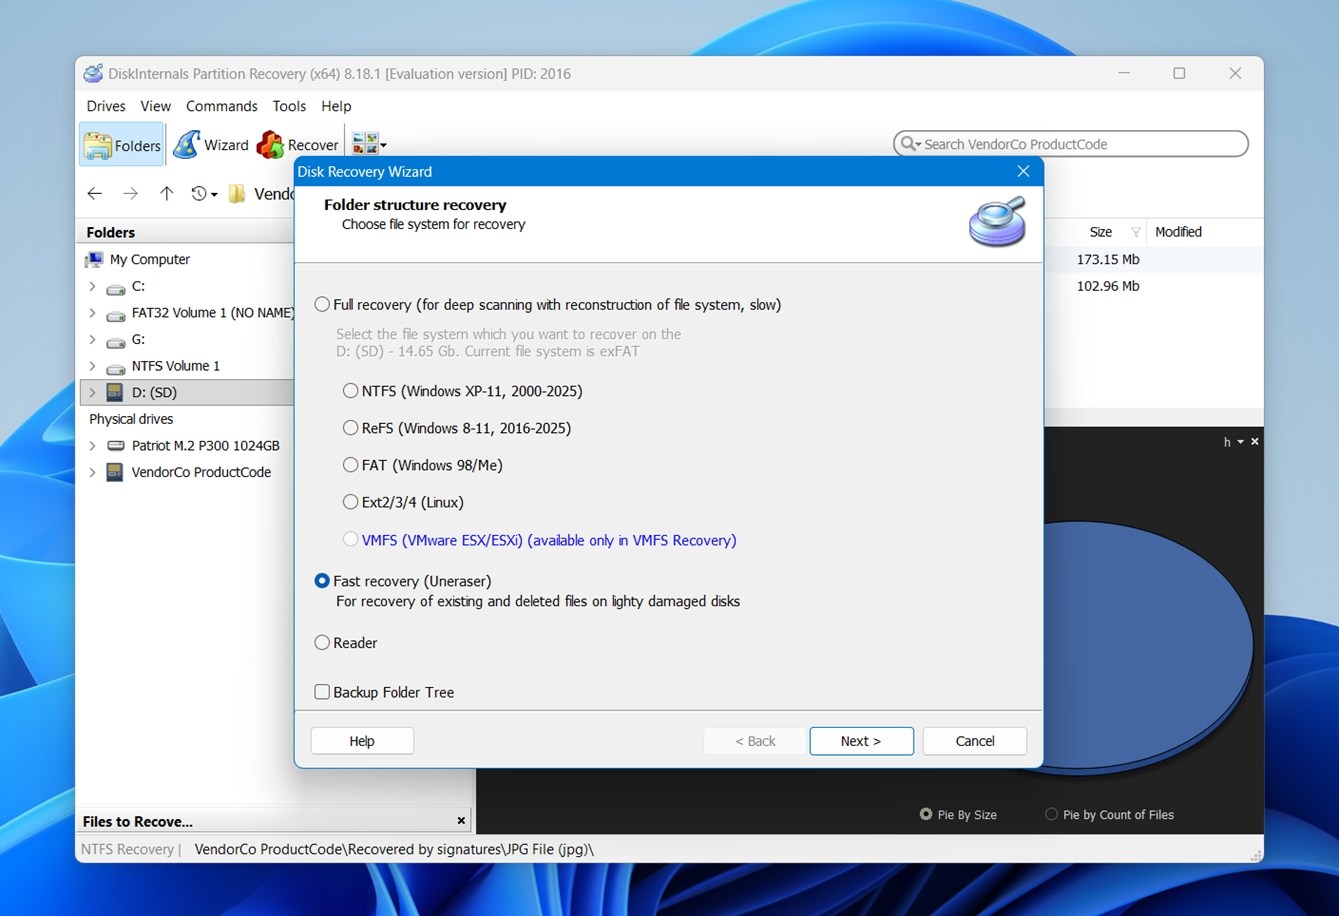Open the Commands menu
1339x916 pixels.
click(221, 106)
